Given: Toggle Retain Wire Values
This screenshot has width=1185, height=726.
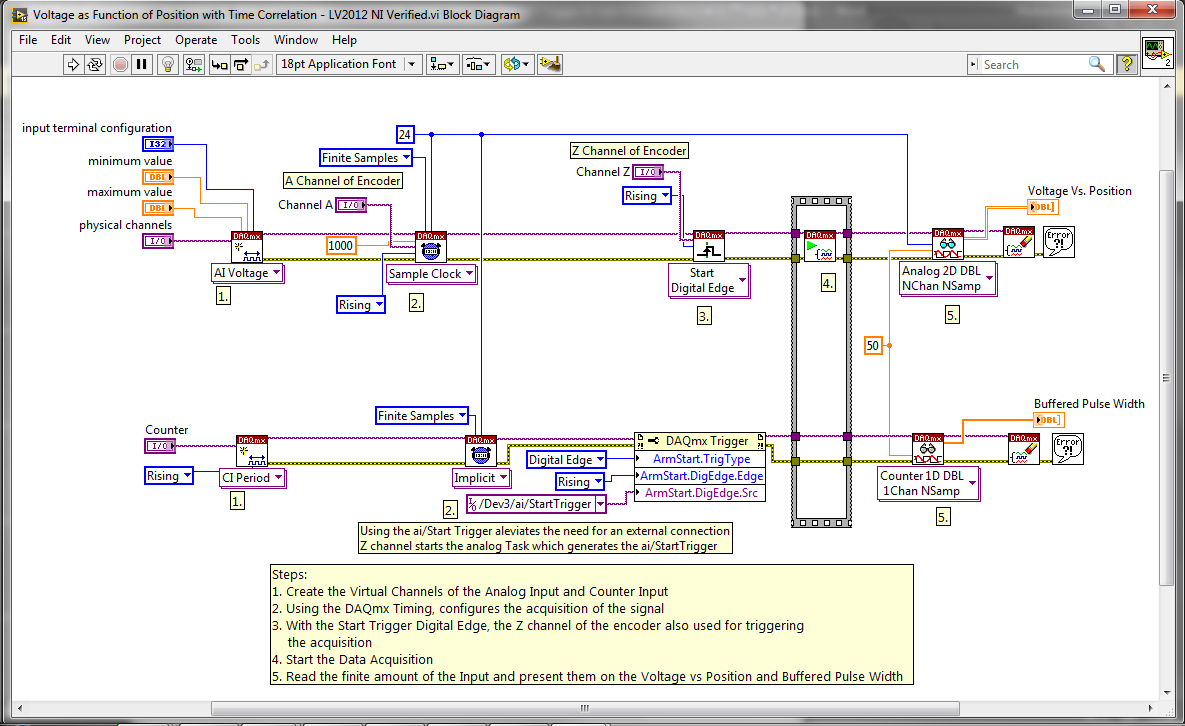Looking at the screenshot, I should (193, 64).
